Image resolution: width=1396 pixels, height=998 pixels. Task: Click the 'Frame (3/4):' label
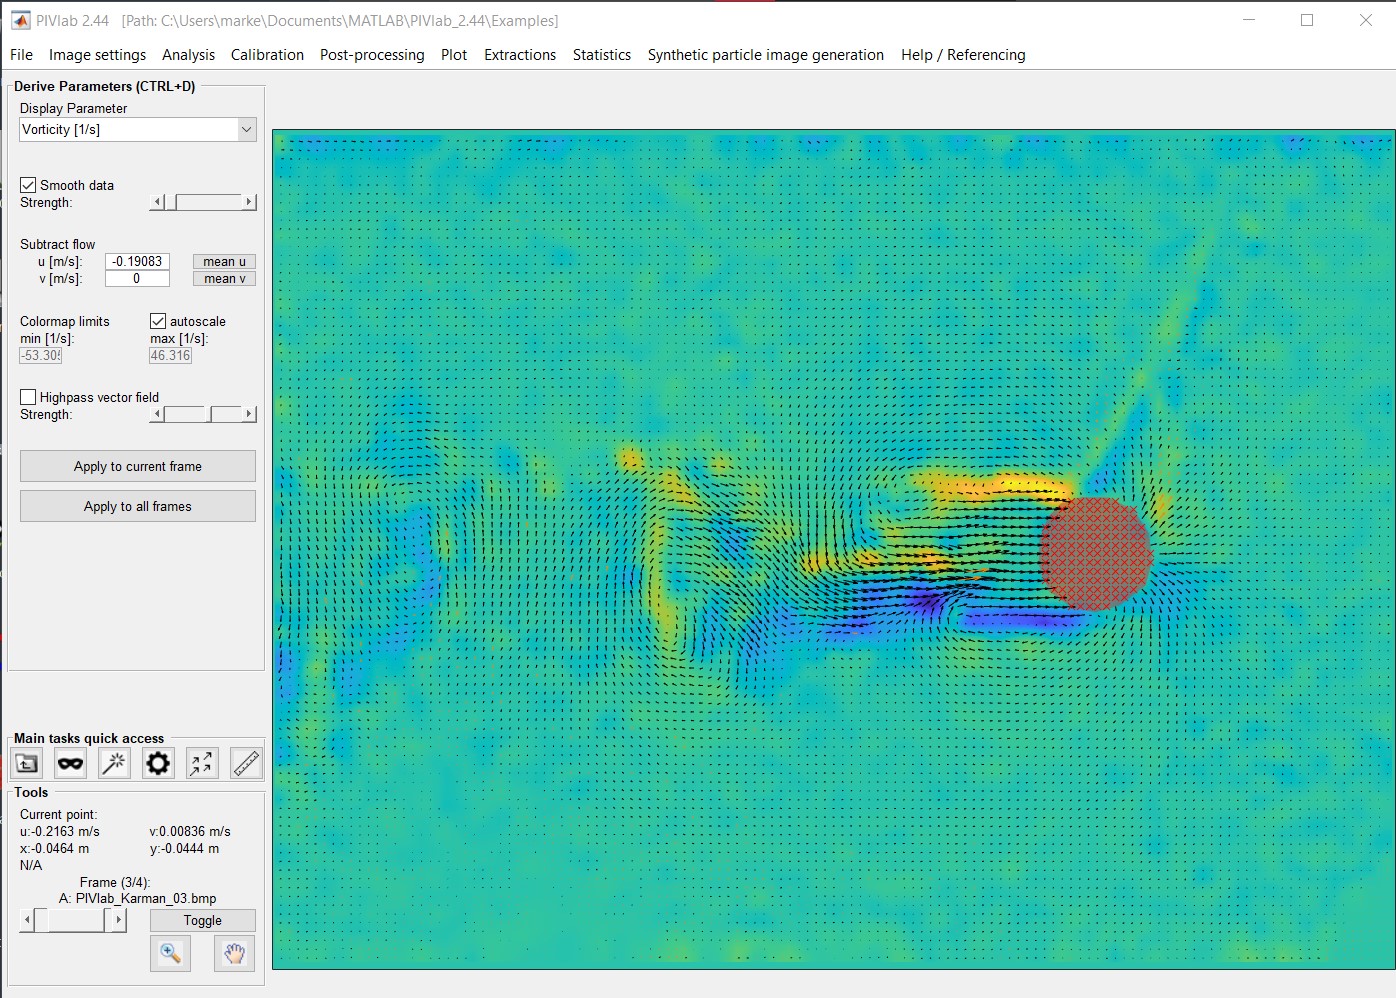115,882
